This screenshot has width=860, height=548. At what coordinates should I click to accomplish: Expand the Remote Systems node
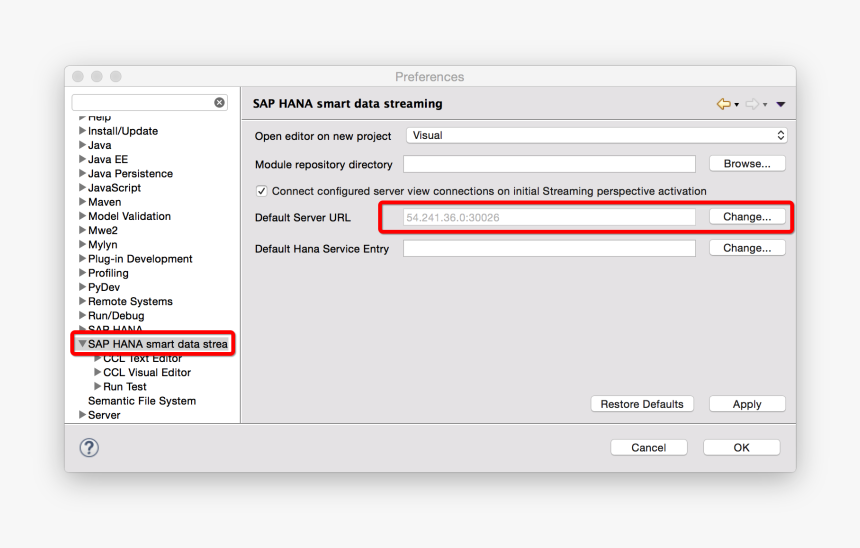point(82,301)
